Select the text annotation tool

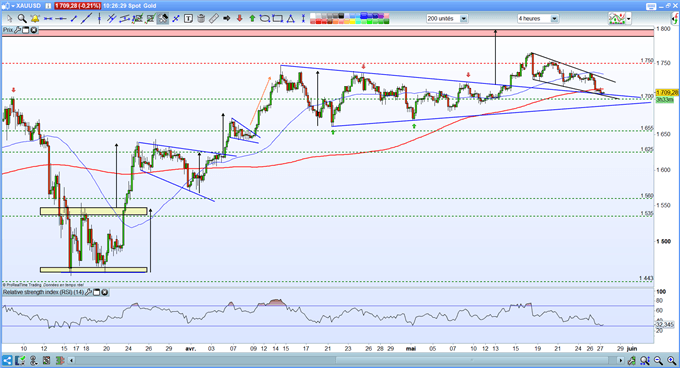click(x=188, y=19)
